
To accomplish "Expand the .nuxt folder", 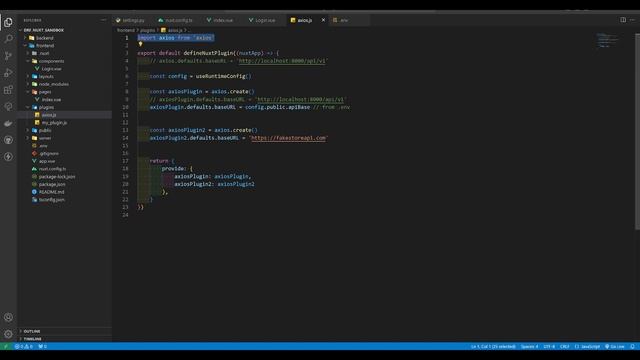I will point(44,53).
